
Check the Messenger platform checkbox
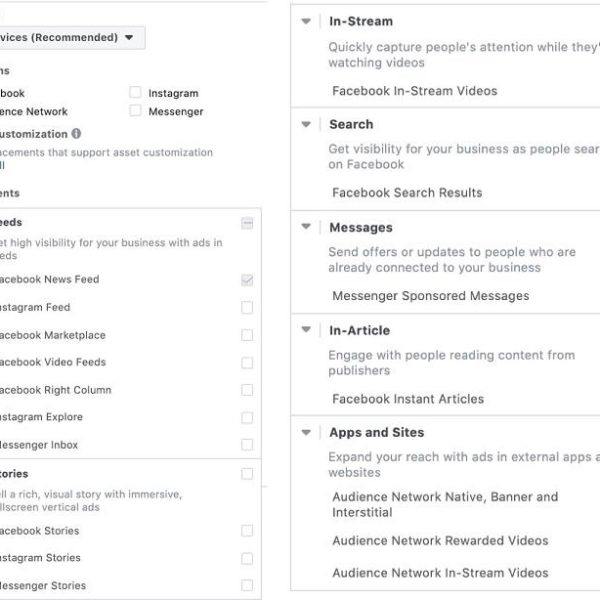pos(135,112)
